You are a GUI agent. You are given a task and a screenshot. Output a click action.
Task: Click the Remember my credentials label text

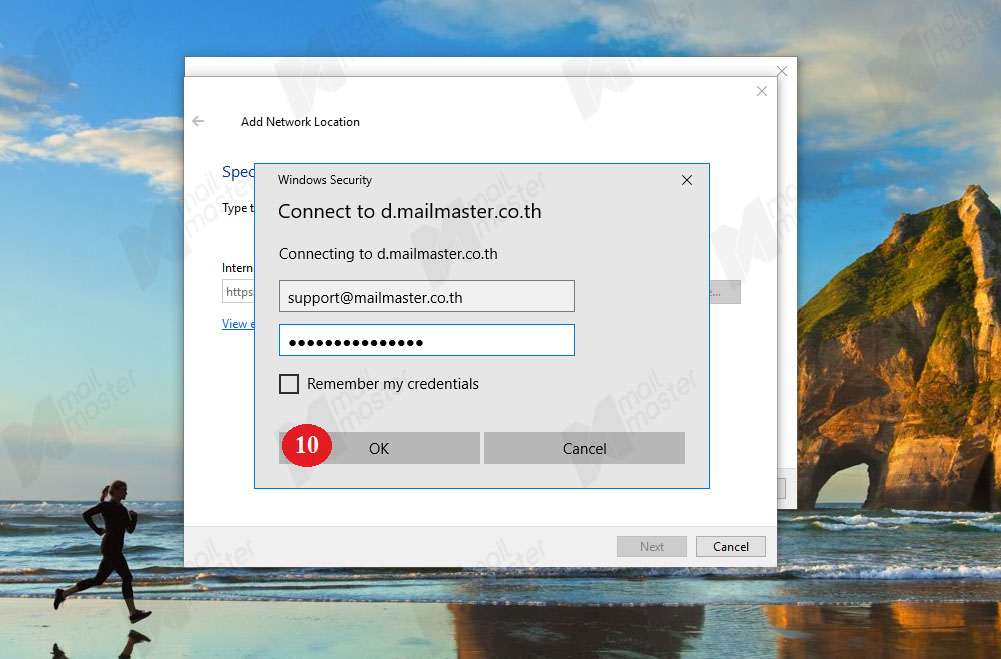pos(393,384)
